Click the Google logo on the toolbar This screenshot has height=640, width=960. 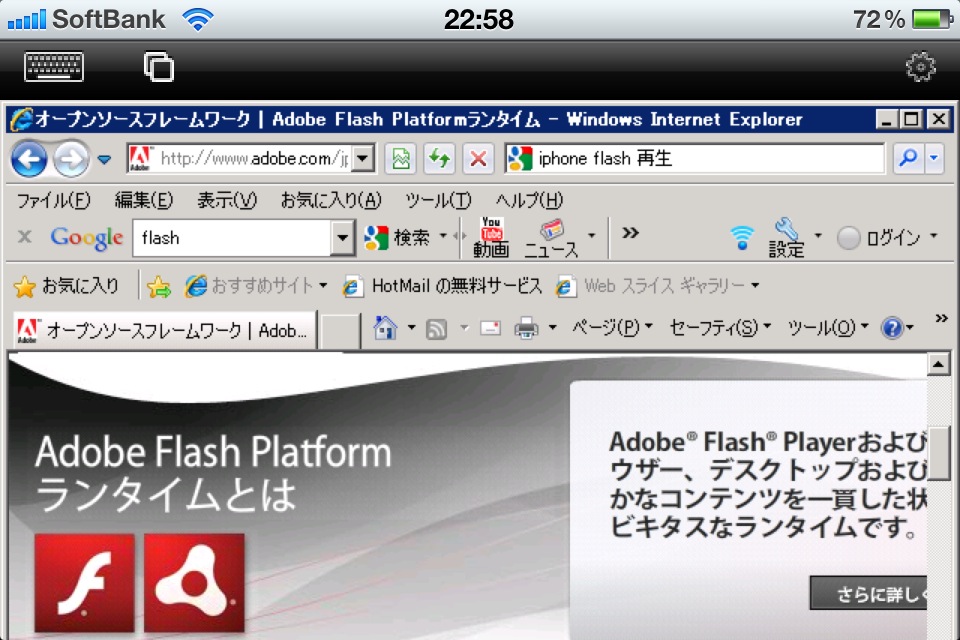tap(86, 238)
